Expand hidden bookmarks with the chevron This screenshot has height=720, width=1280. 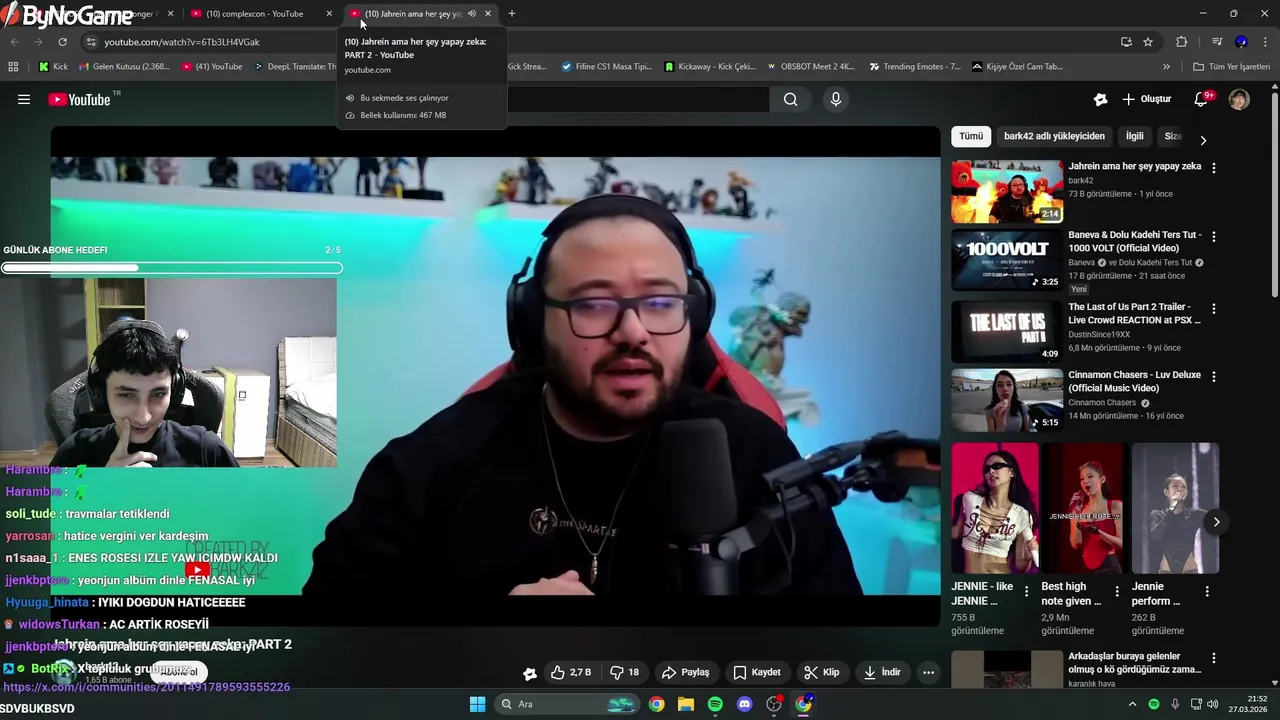1166,67
